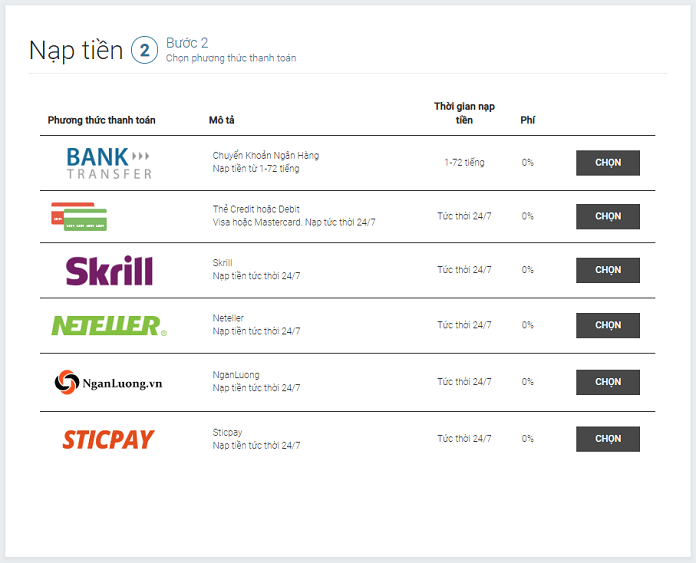Screen dimensions: 696x563
Task: Click 'Thẻ Credit hoặc Debit' description text
Action: (256, 209)
